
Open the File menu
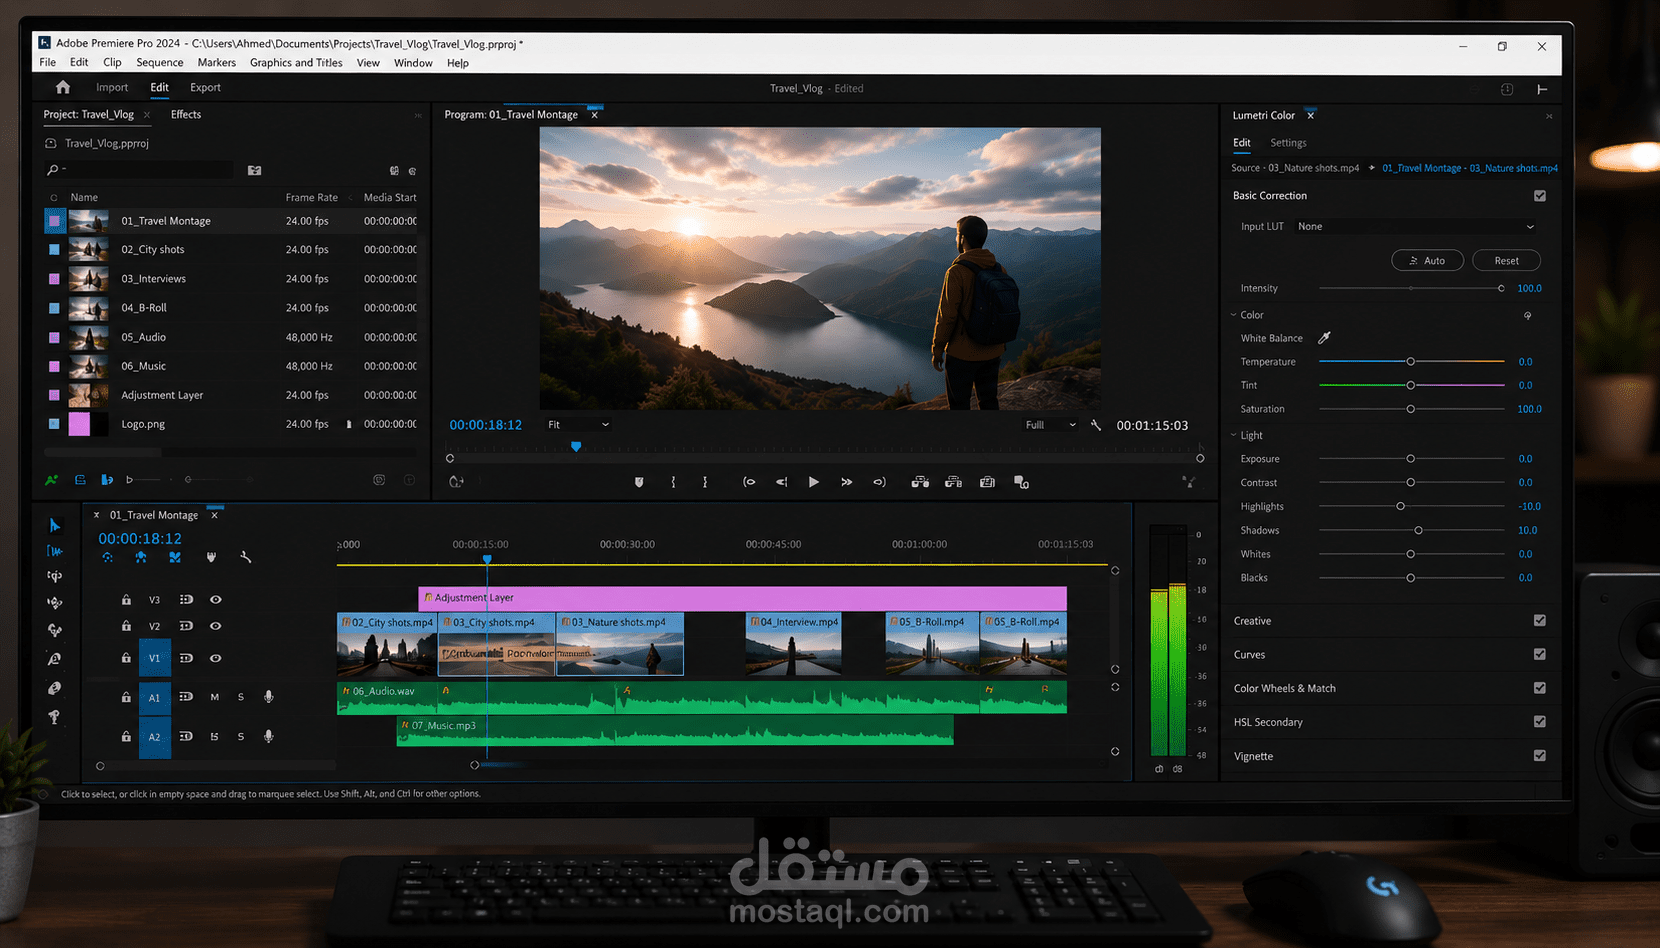(48, 63)
